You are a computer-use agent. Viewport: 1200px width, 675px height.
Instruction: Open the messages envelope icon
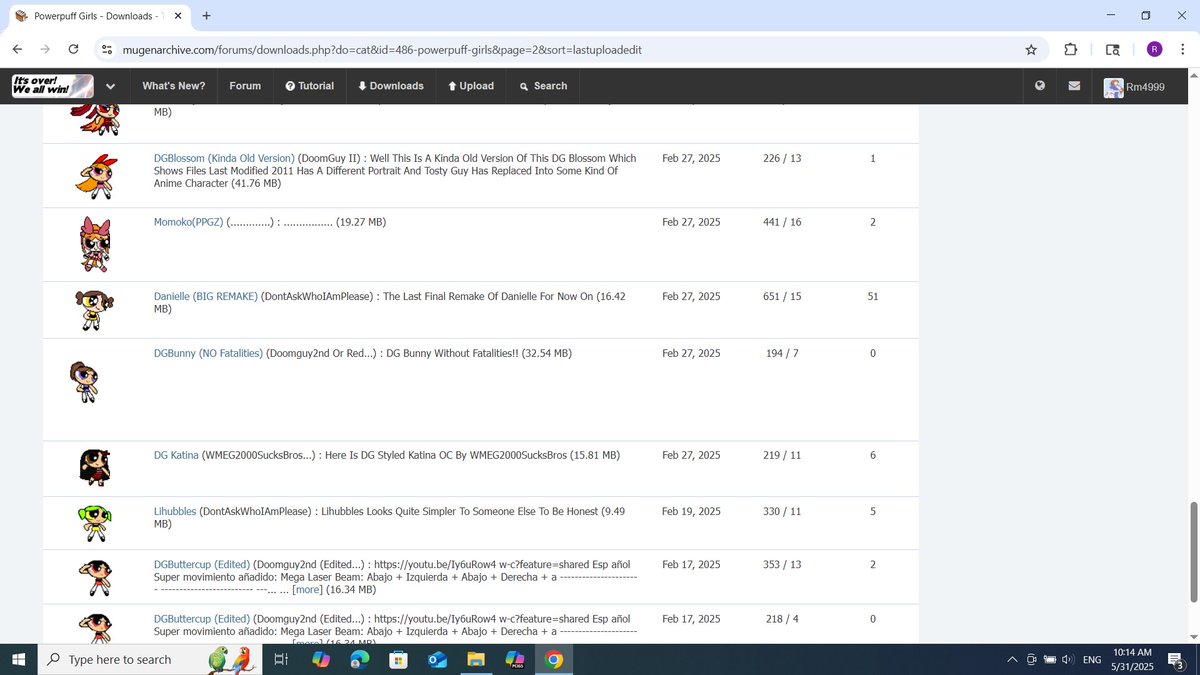tap(1074, 86)
